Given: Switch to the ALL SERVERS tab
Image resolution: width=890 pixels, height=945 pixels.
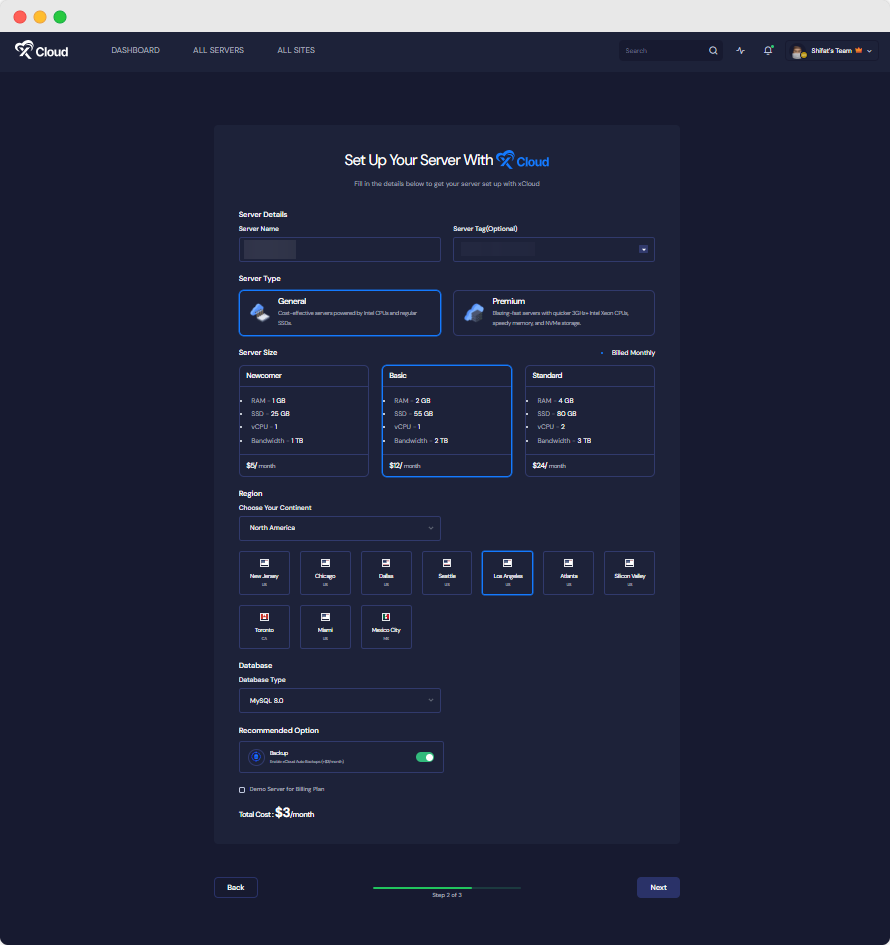Looking at the screenshot, I should [x=218, y=50].
